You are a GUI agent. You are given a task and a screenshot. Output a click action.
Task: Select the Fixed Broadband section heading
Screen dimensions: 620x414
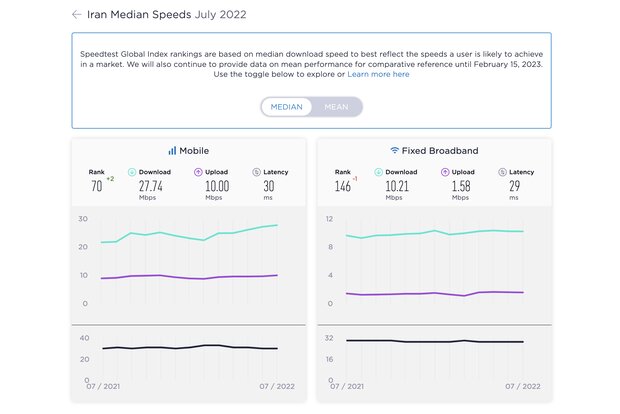(x=440, y=151)
